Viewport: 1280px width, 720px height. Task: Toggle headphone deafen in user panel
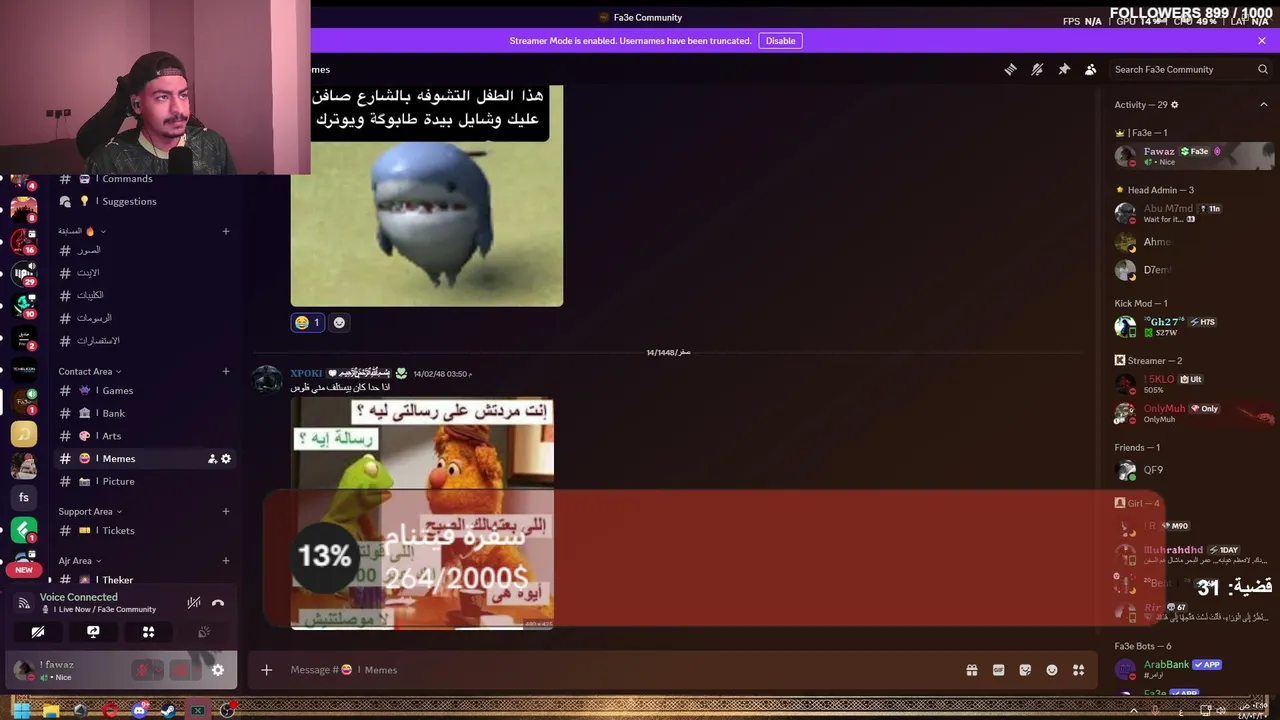[181, 670]
